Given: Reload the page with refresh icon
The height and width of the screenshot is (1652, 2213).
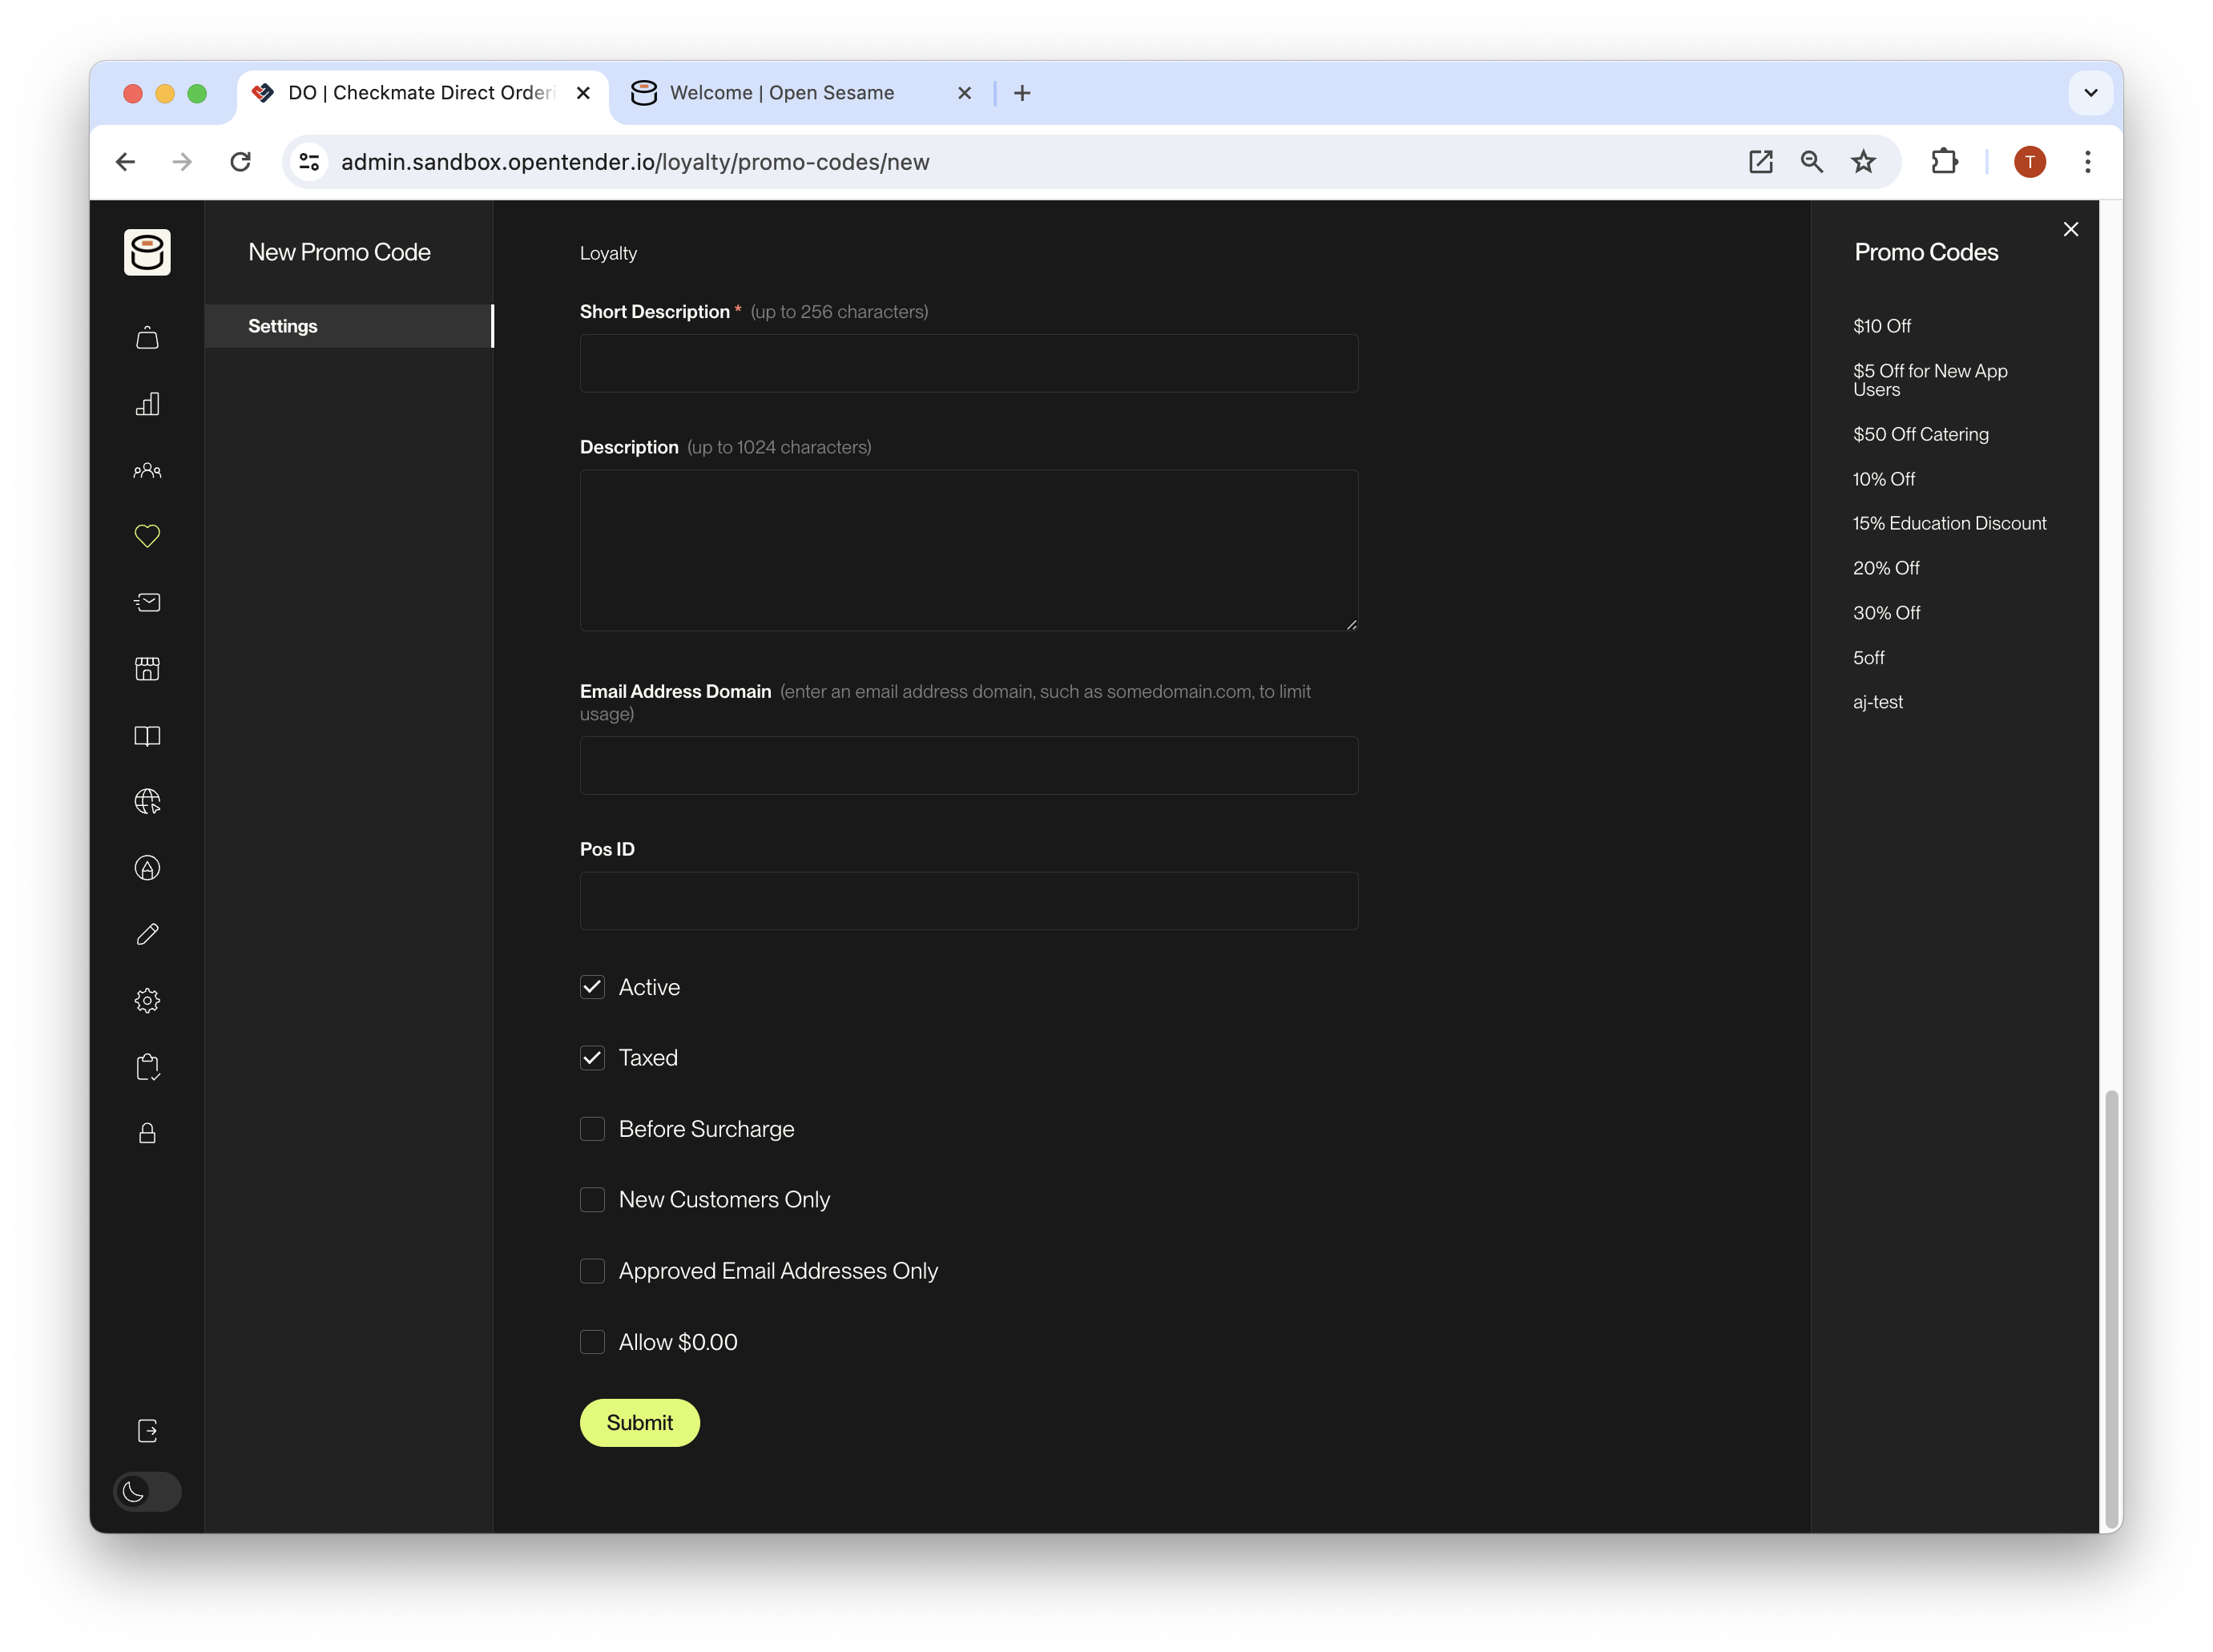Looking at the screenshot, I should [240, 162].
